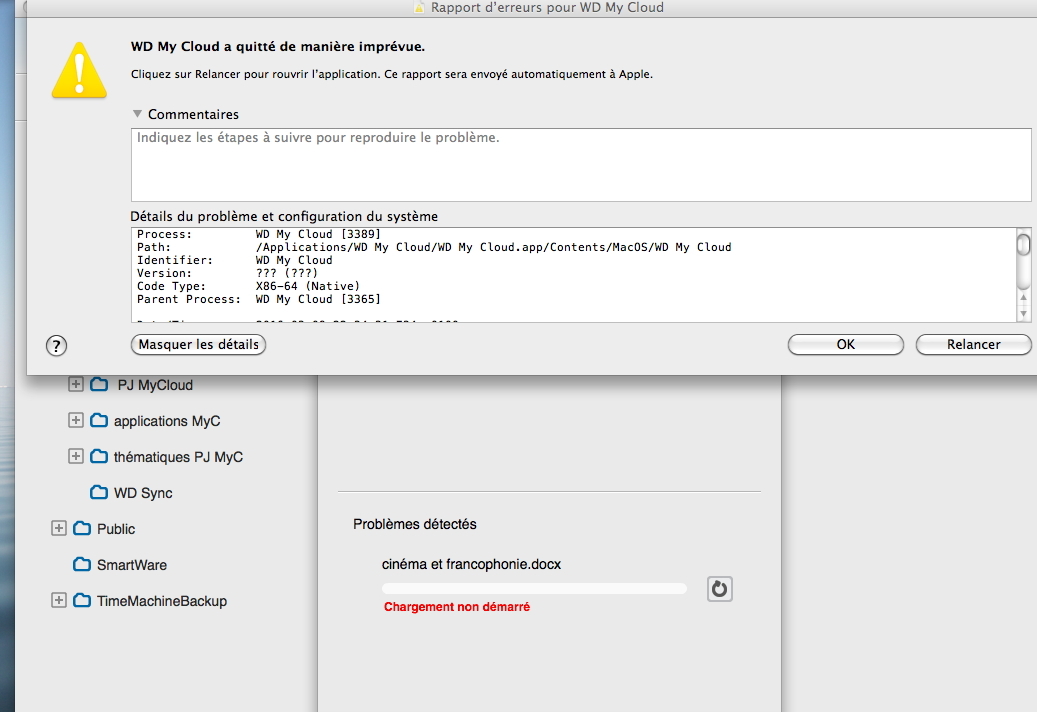Click the upload progress bar for cinéma et francophonie.docx
This screenshot has width=1037, height=712.
click(534, 588)
